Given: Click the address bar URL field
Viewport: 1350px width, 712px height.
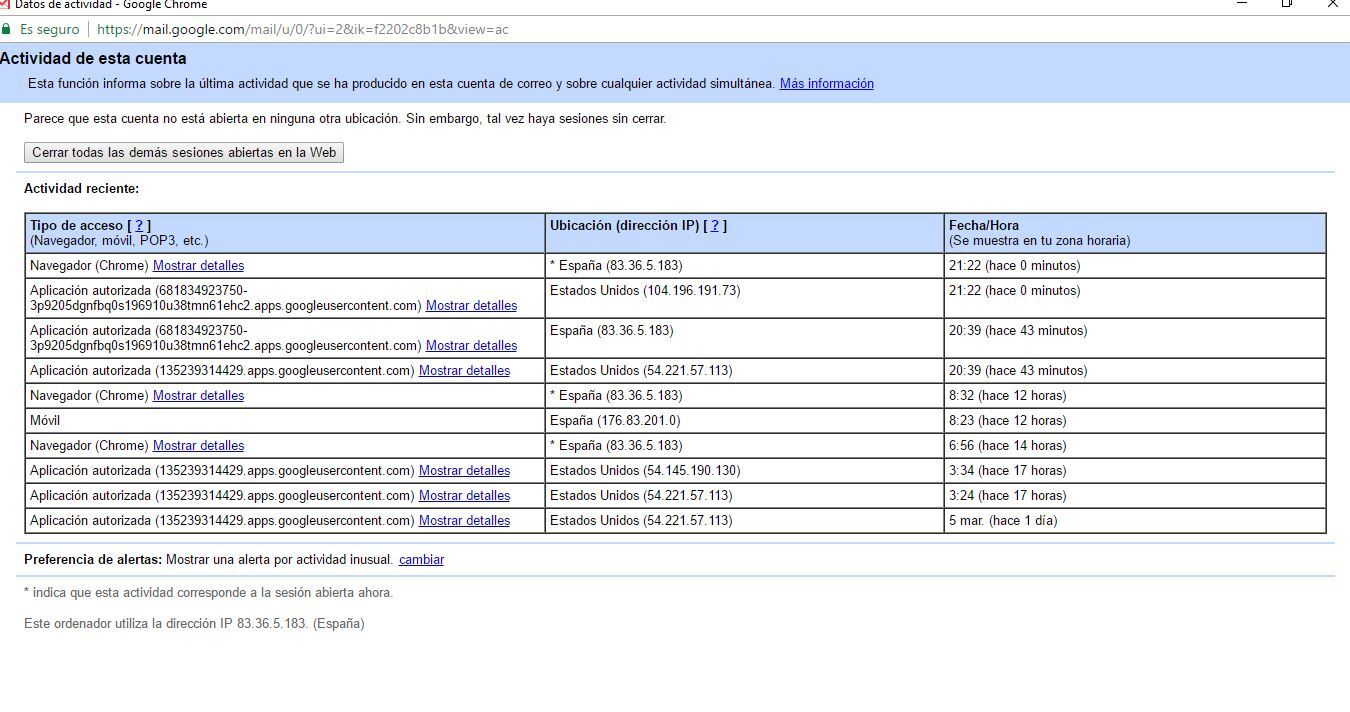Looking at the screenshot, I should click(303, 29).
